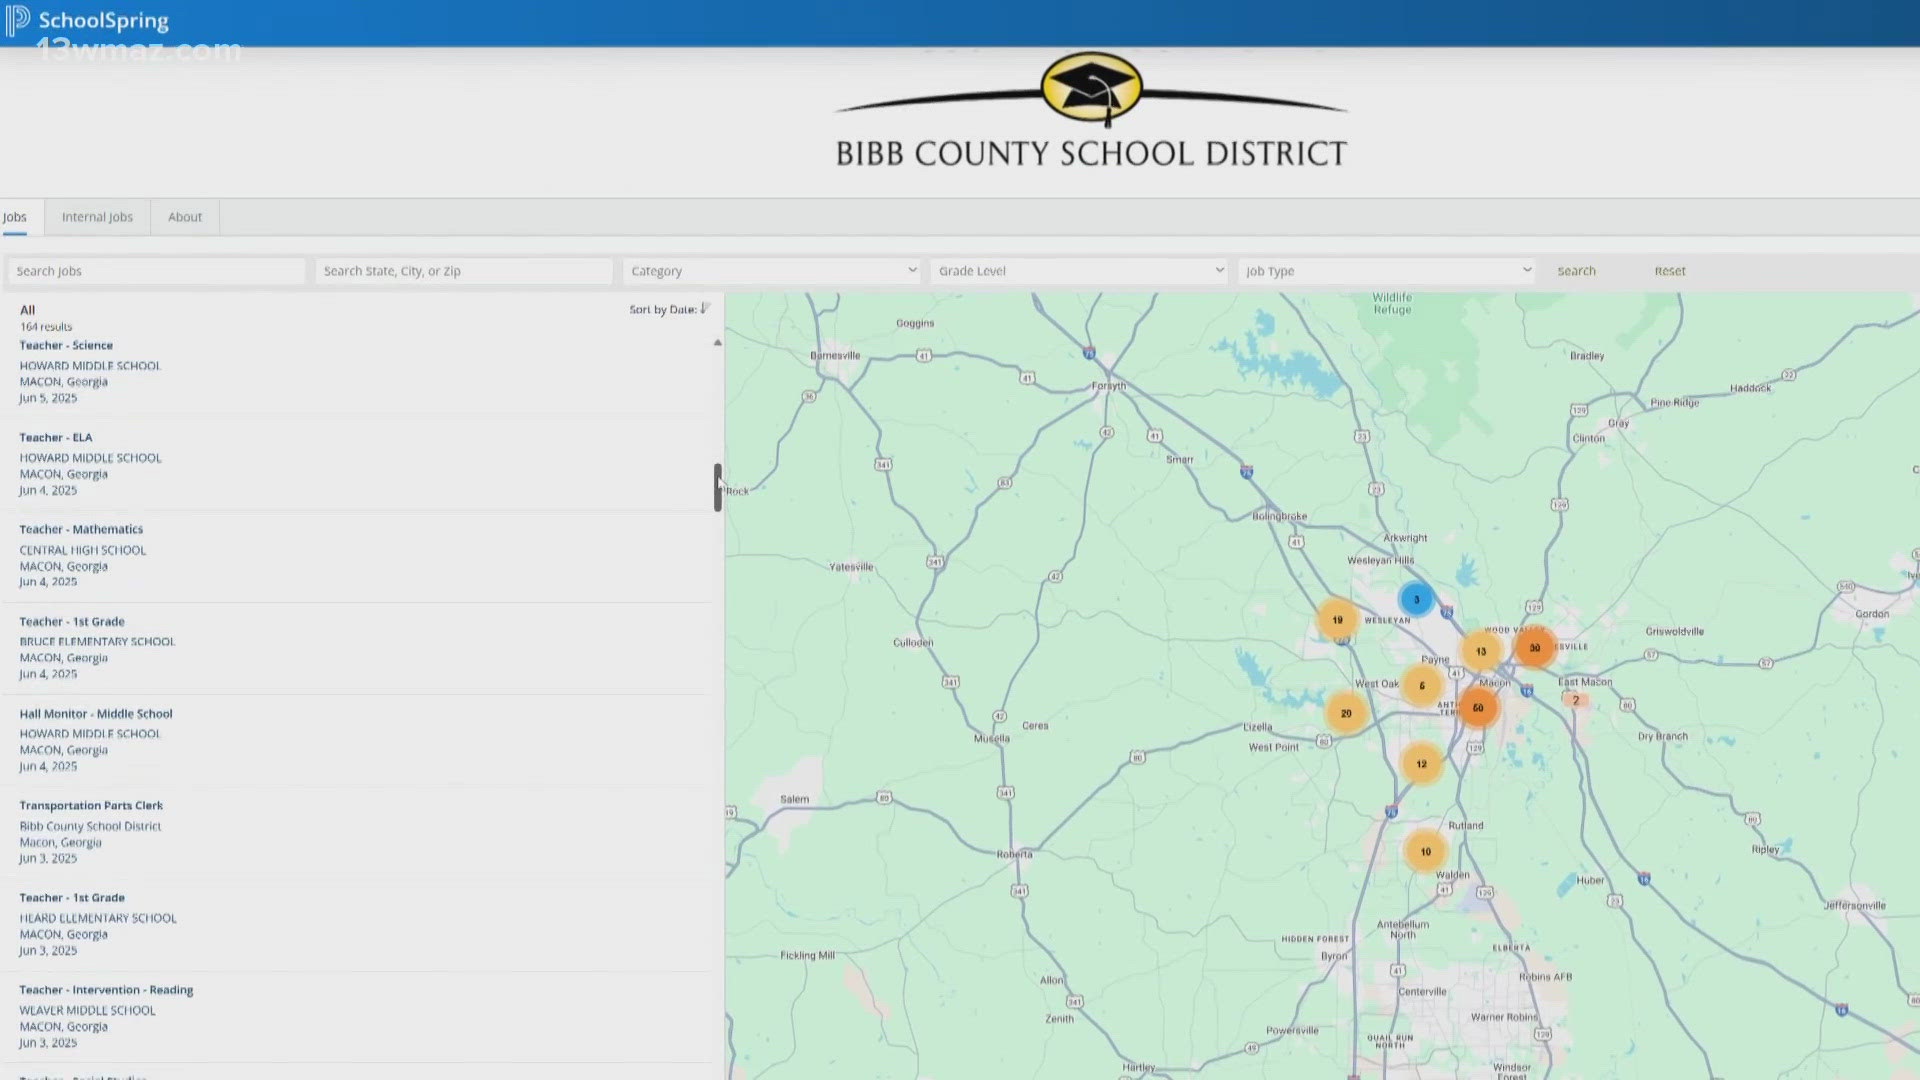This screenshot has height=1080, width=1920.
Task: Open the Hall Monitor - Middle School listing
Action: point(96,714)
